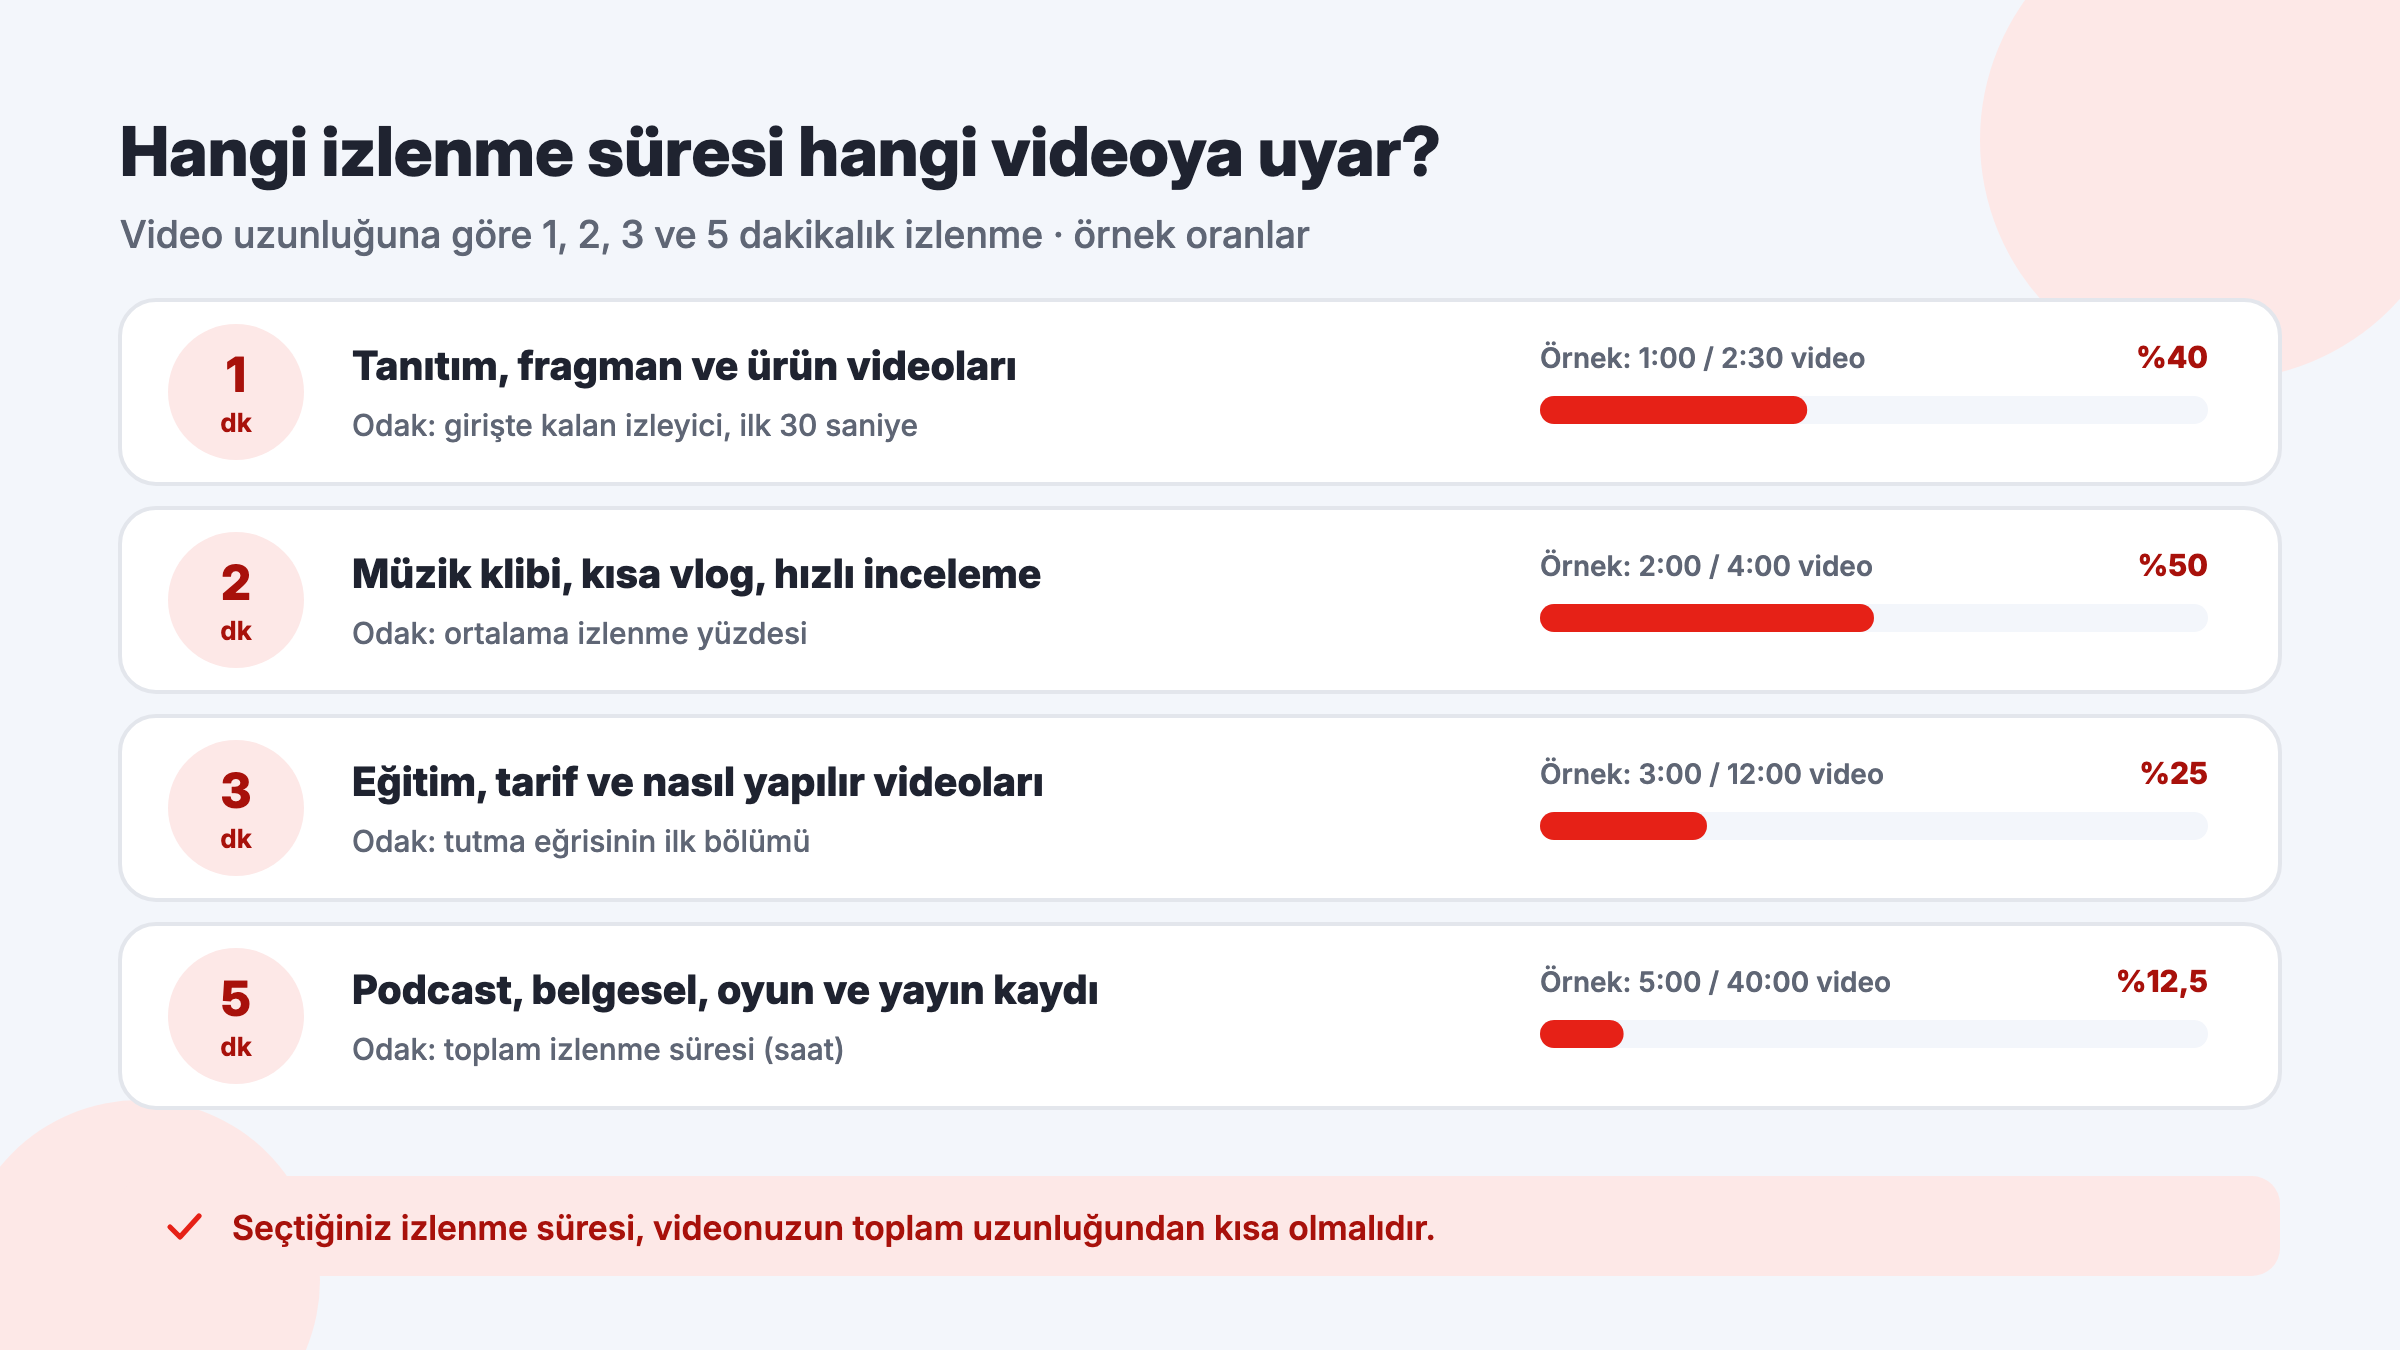
Task: Click the %50 percentage value
Action: pyautogui.click(x=2173, y=566)
